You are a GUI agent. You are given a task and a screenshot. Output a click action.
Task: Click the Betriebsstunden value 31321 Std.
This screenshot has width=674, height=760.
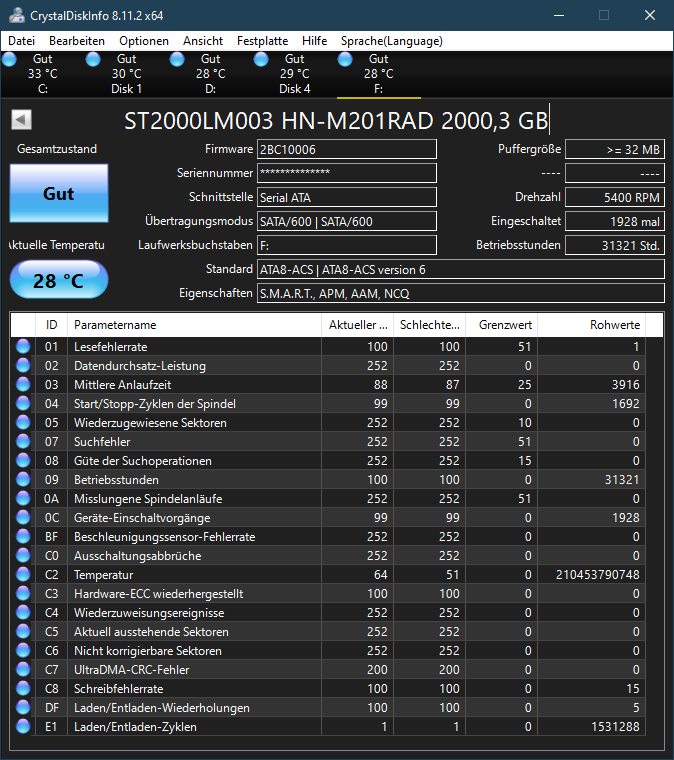[614, 245]
